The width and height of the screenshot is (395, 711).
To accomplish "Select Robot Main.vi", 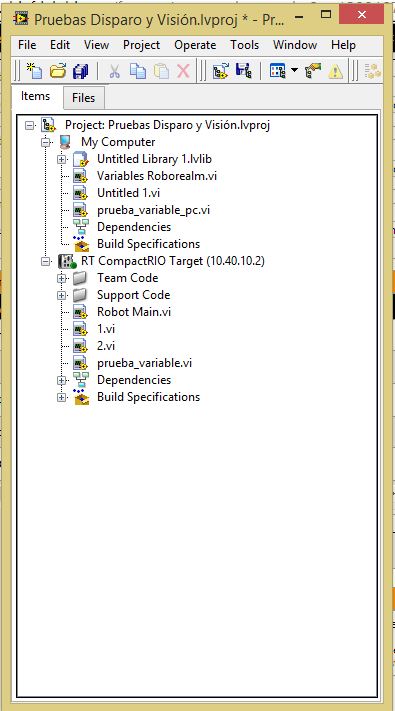I will [134, 312].
